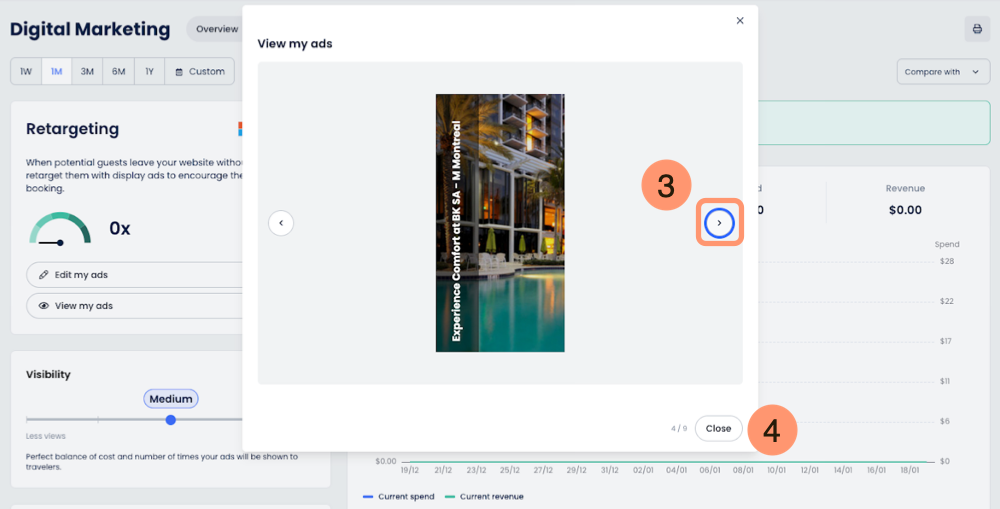This screenshot has width=1000, height=509.
Task: Switch to the Overview tab
Action: coord(215,29)
